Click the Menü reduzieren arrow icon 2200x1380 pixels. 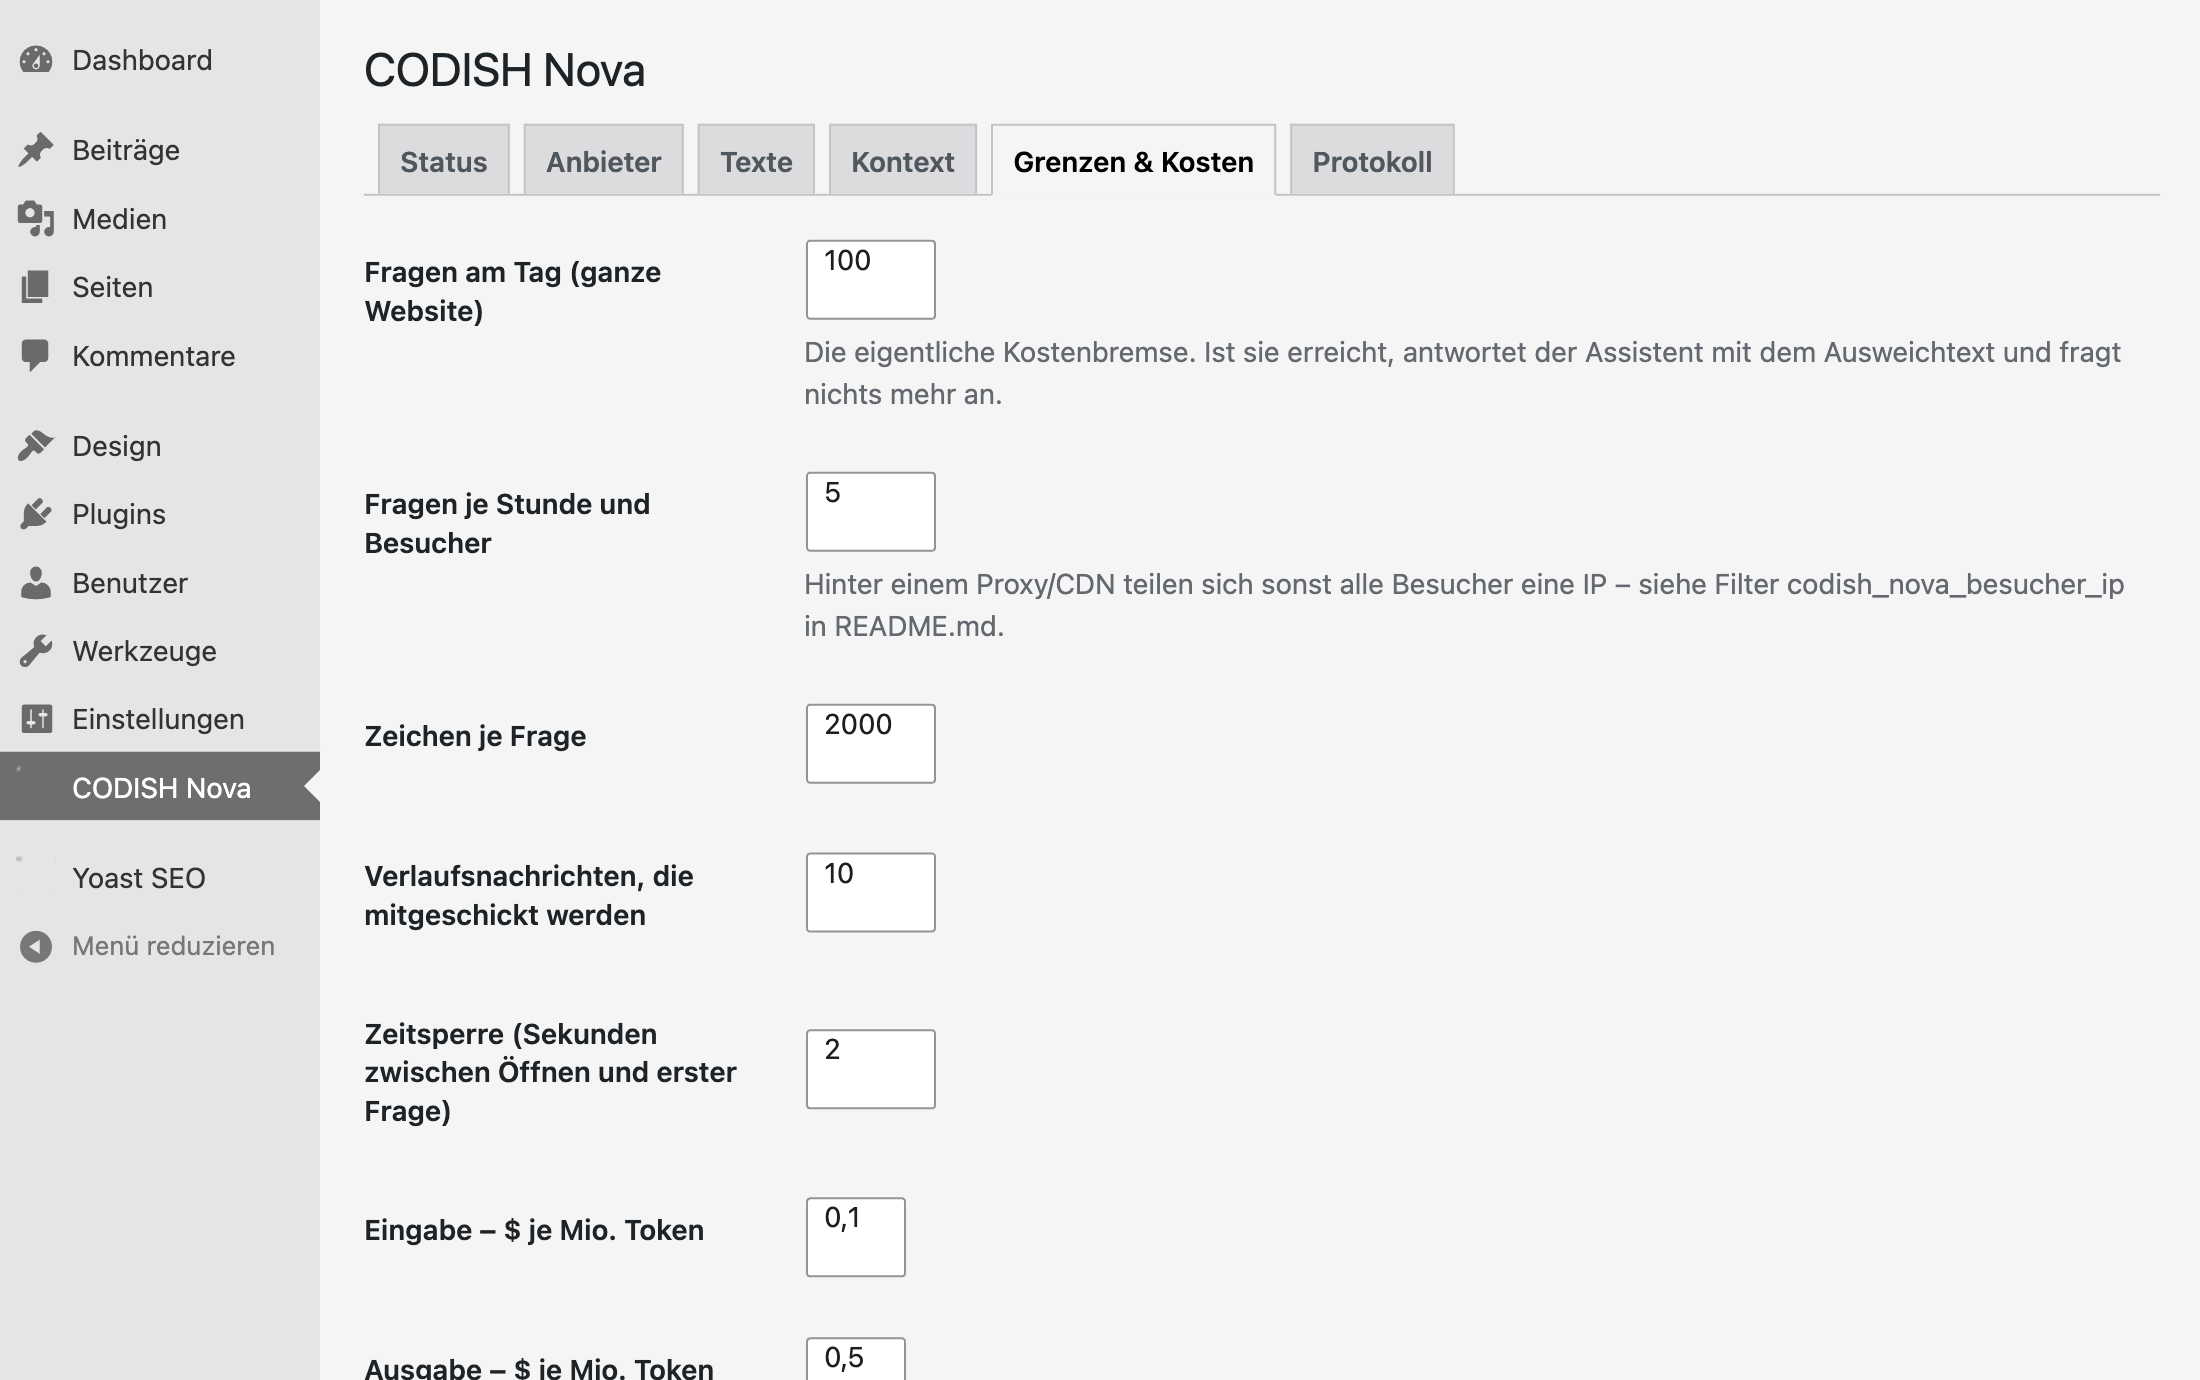(x=36, y=946)
